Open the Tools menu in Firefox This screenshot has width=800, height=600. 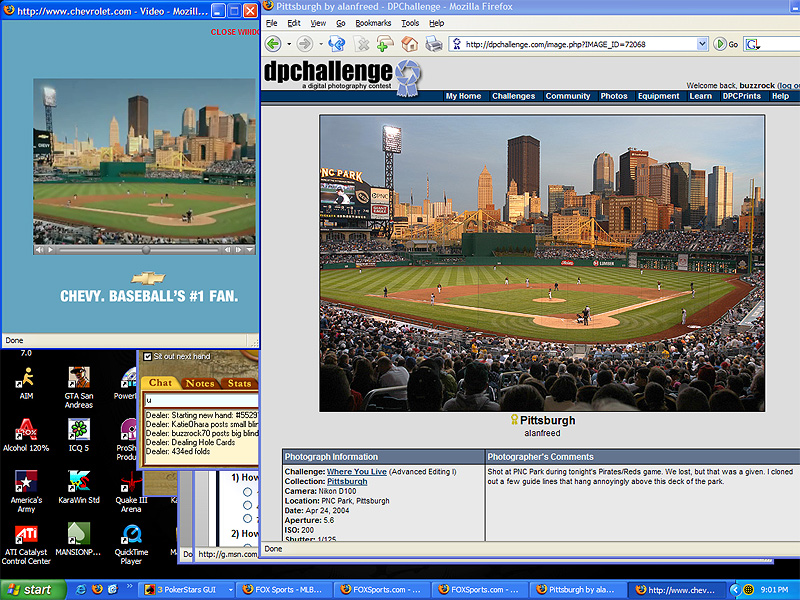410,23
